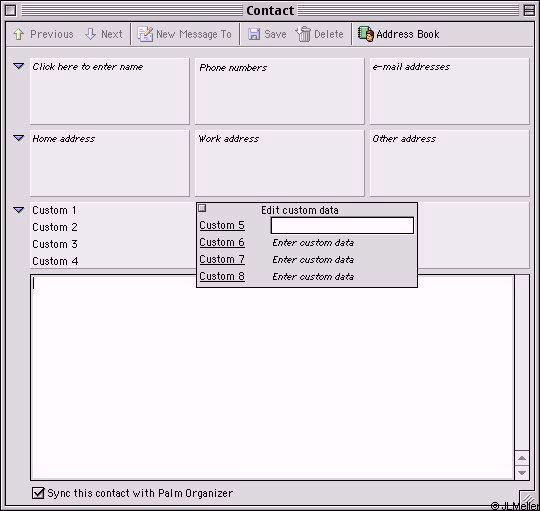The image size is (540, 511).
Task: Click Enter custom data beside Custom 7
Action: 313,260
